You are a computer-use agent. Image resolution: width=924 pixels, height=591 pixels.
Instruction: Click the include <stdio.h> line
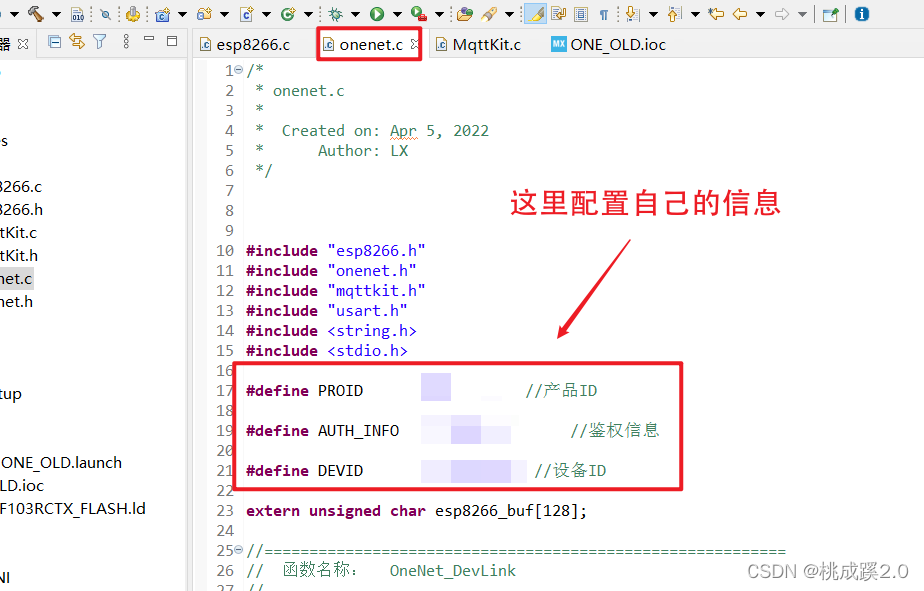click(x=326, y=351)
